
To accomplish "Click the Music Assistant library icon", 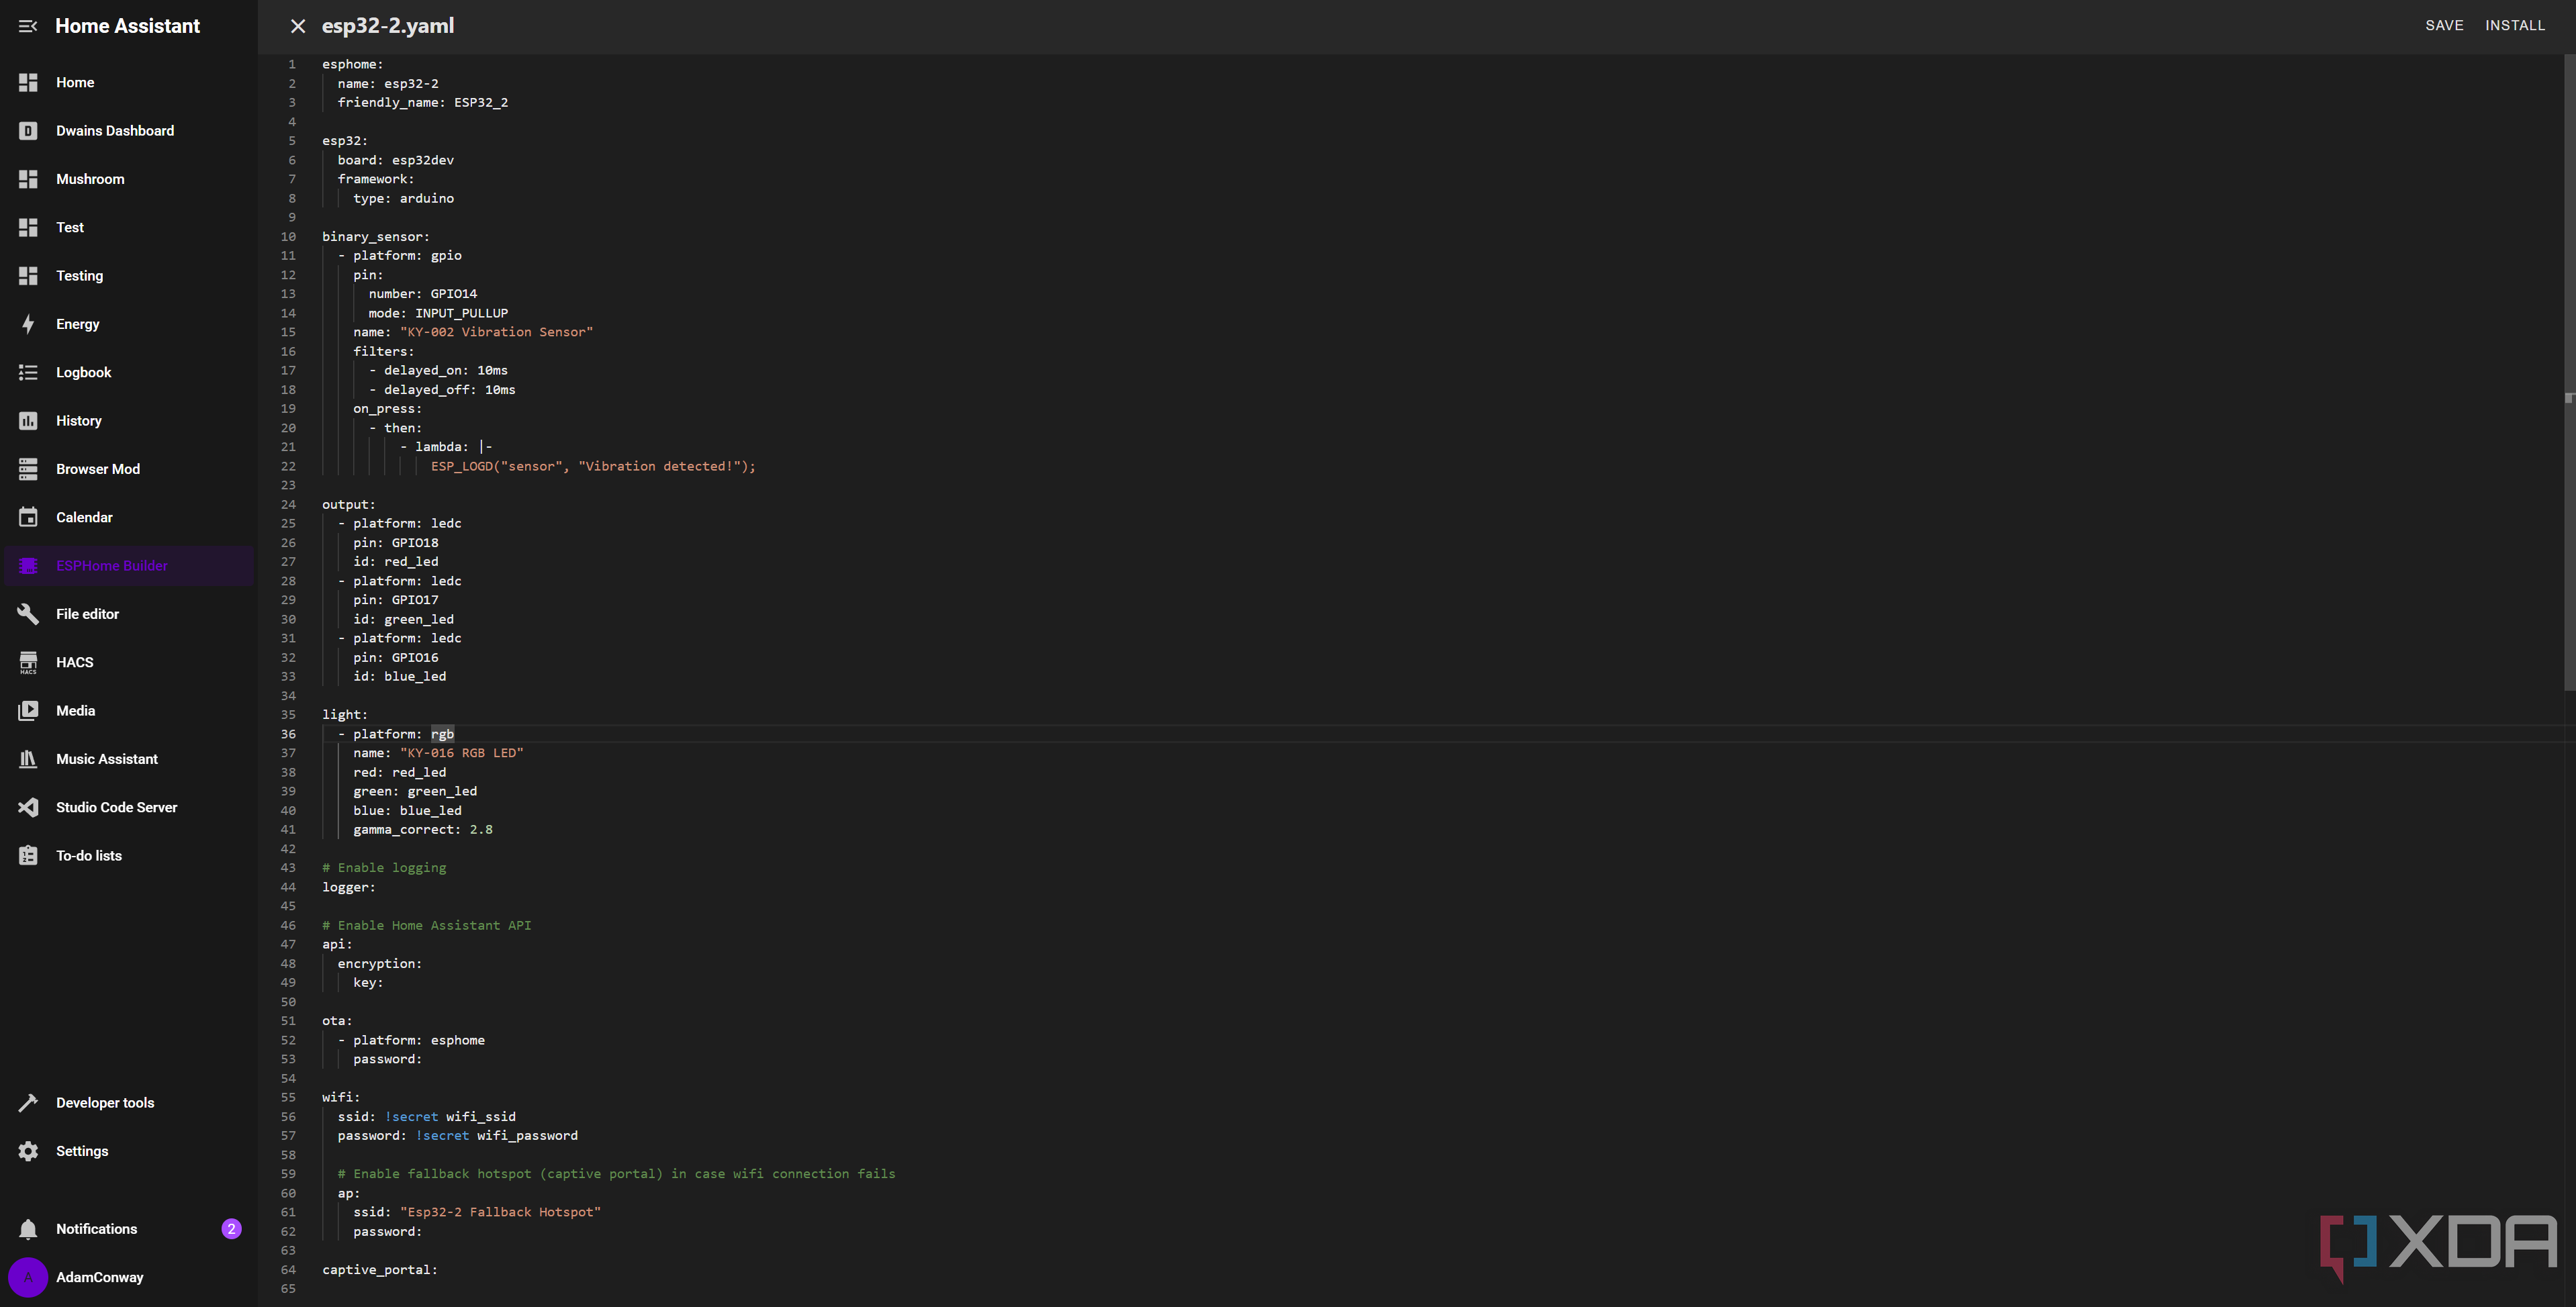I will click(x=28, y=759).
